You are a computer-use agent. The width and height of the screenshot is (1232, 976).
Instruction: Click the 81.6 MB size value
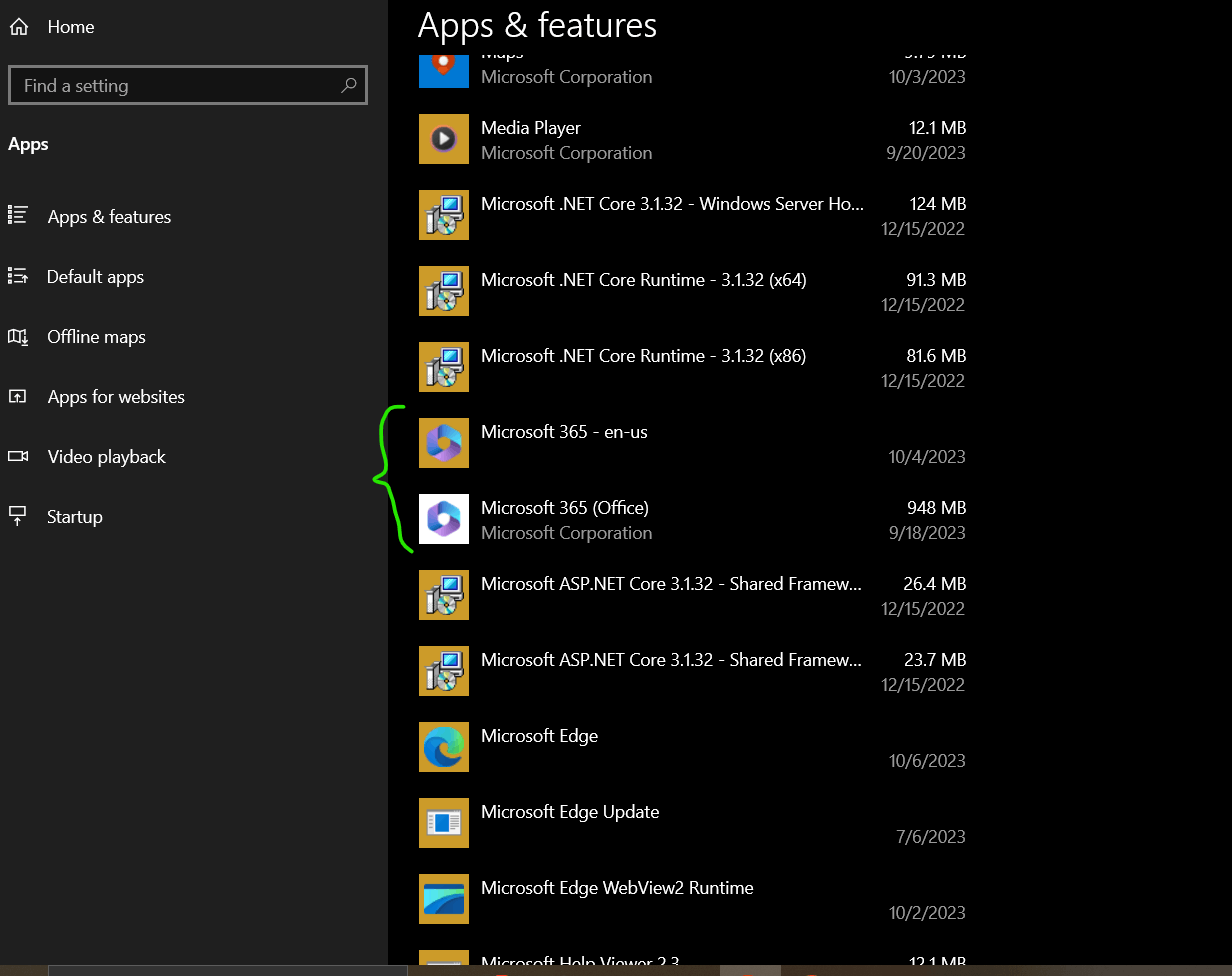tap(937, 356)
